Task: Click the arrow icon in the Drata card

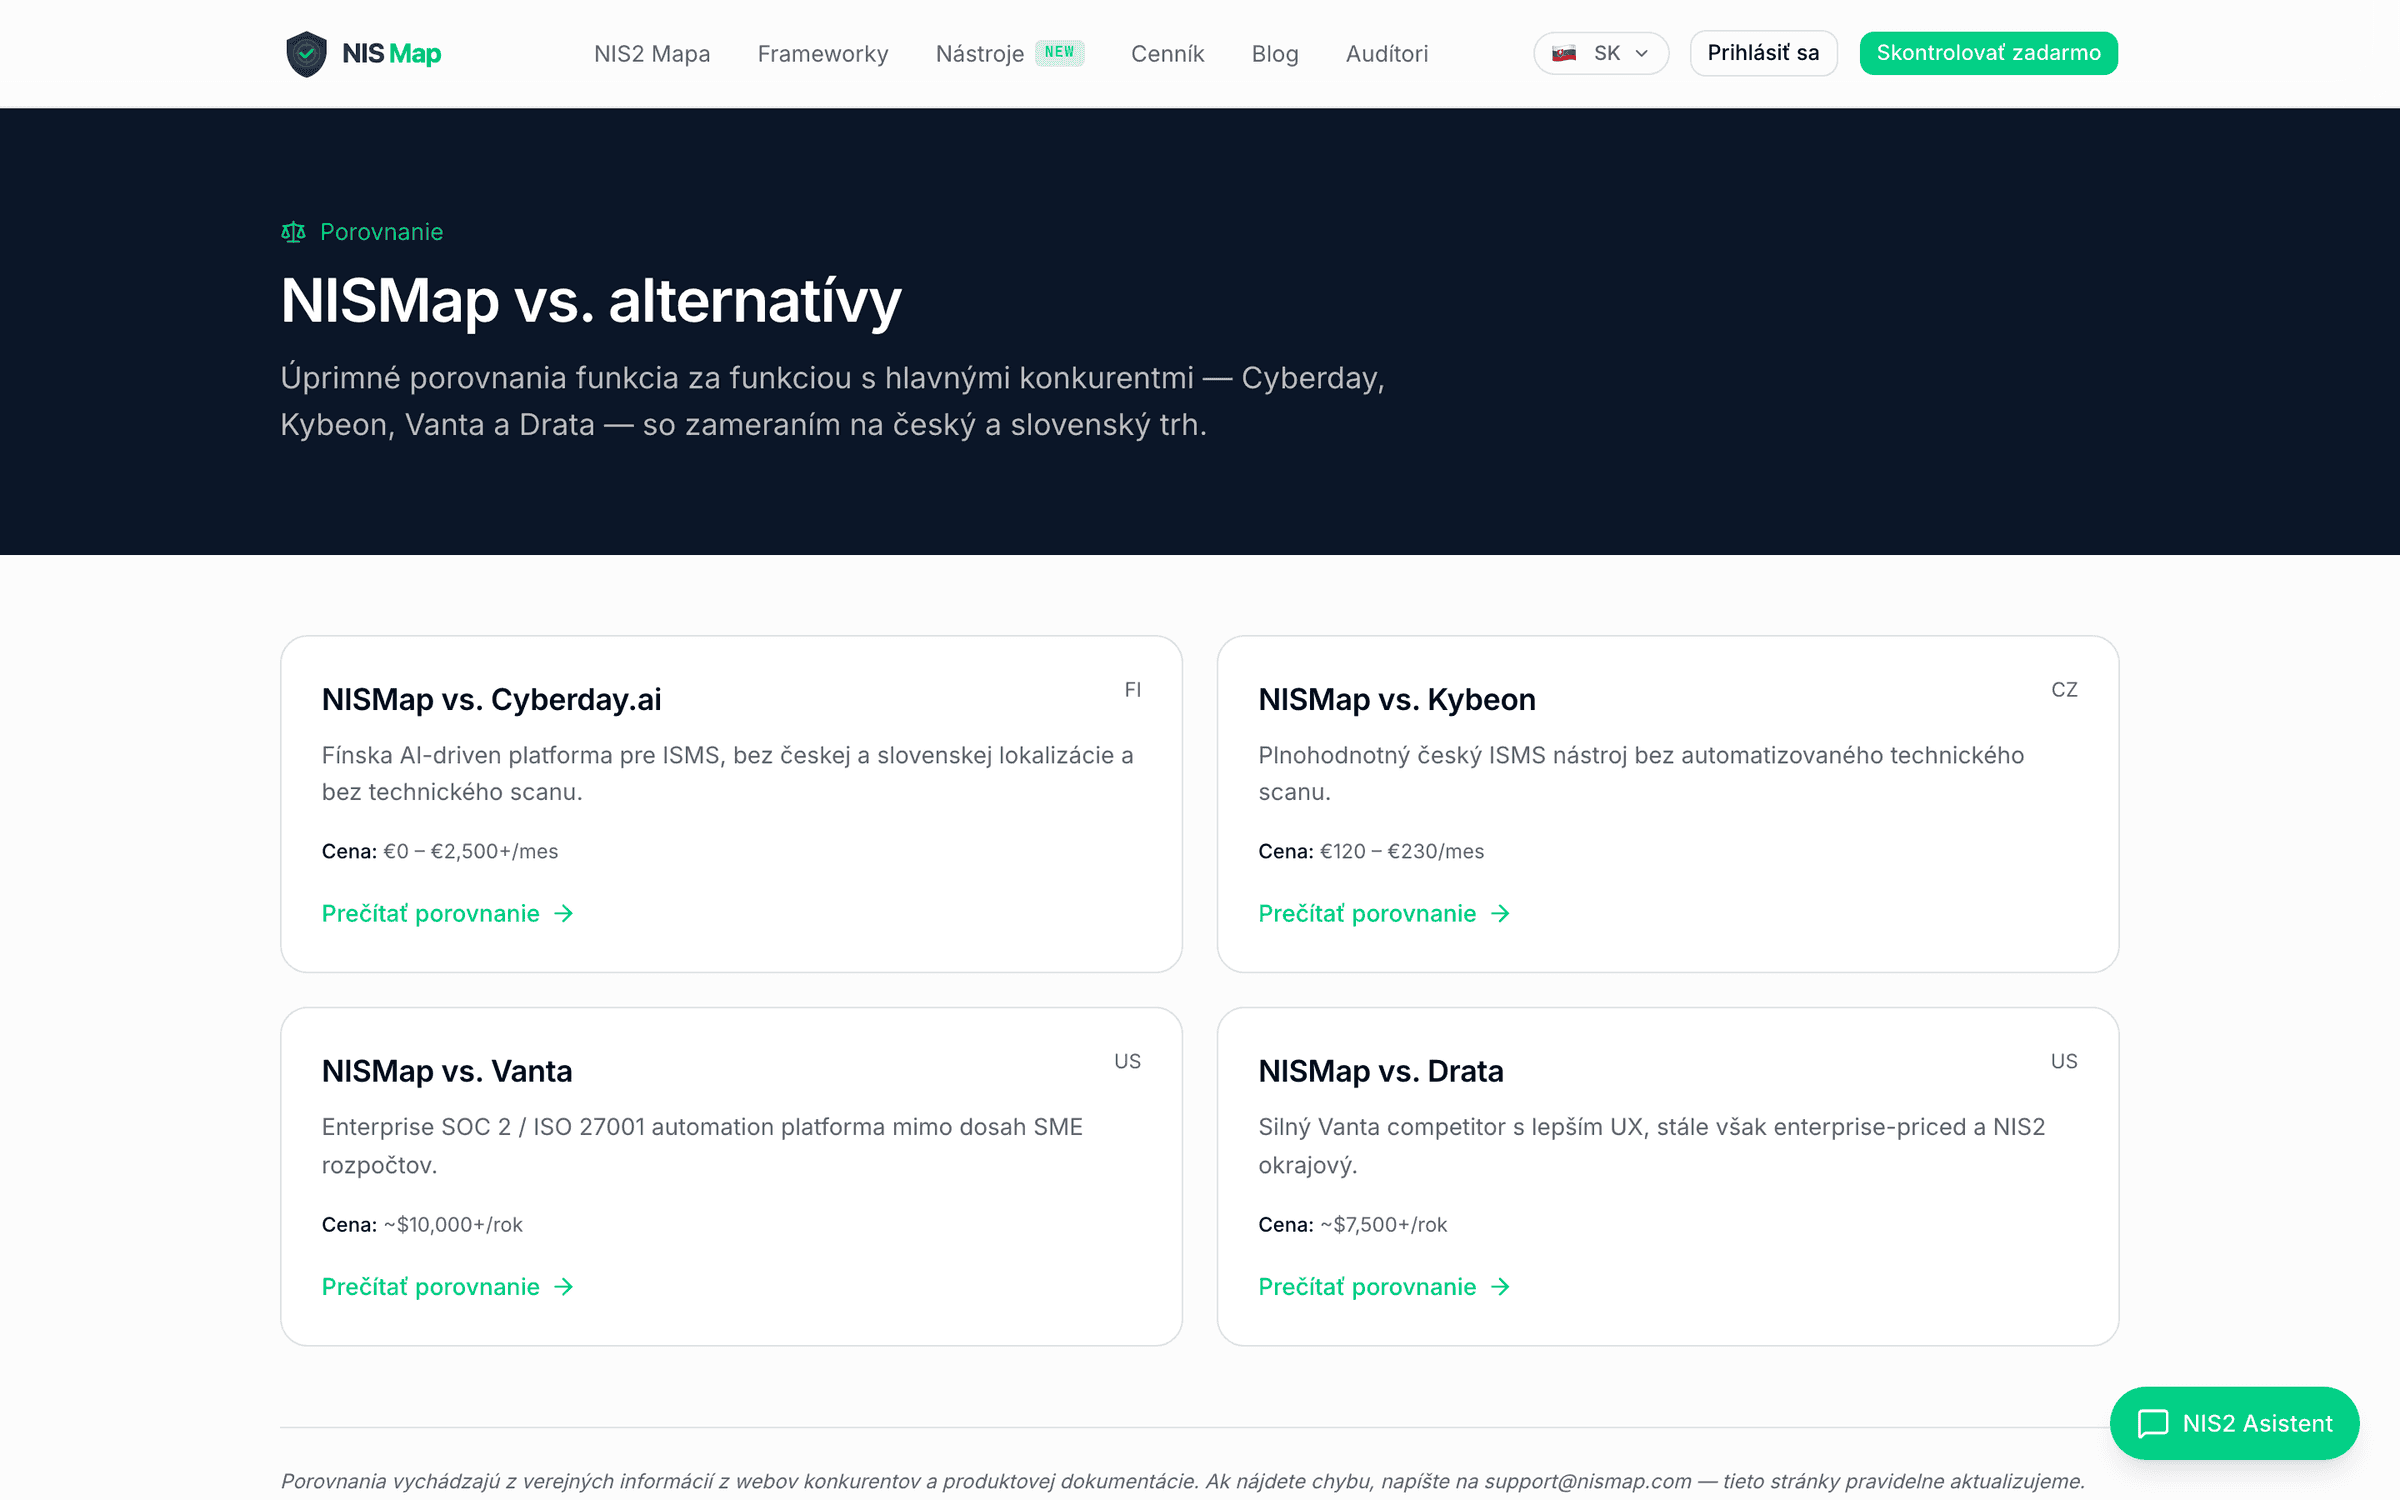Action: click(1500, 1287)
